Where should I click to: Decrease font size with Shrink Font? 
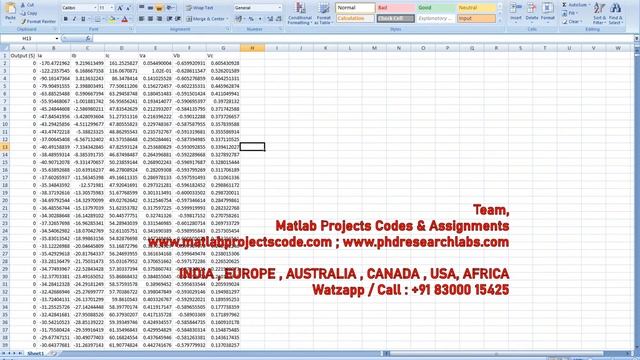pos(128,8)
